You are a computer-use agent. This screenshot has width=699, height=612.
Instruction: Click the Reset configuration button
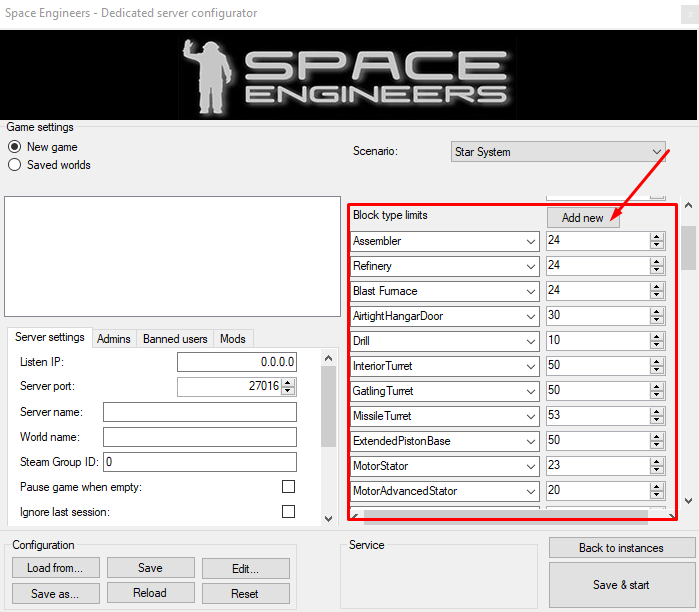[245, 593]
